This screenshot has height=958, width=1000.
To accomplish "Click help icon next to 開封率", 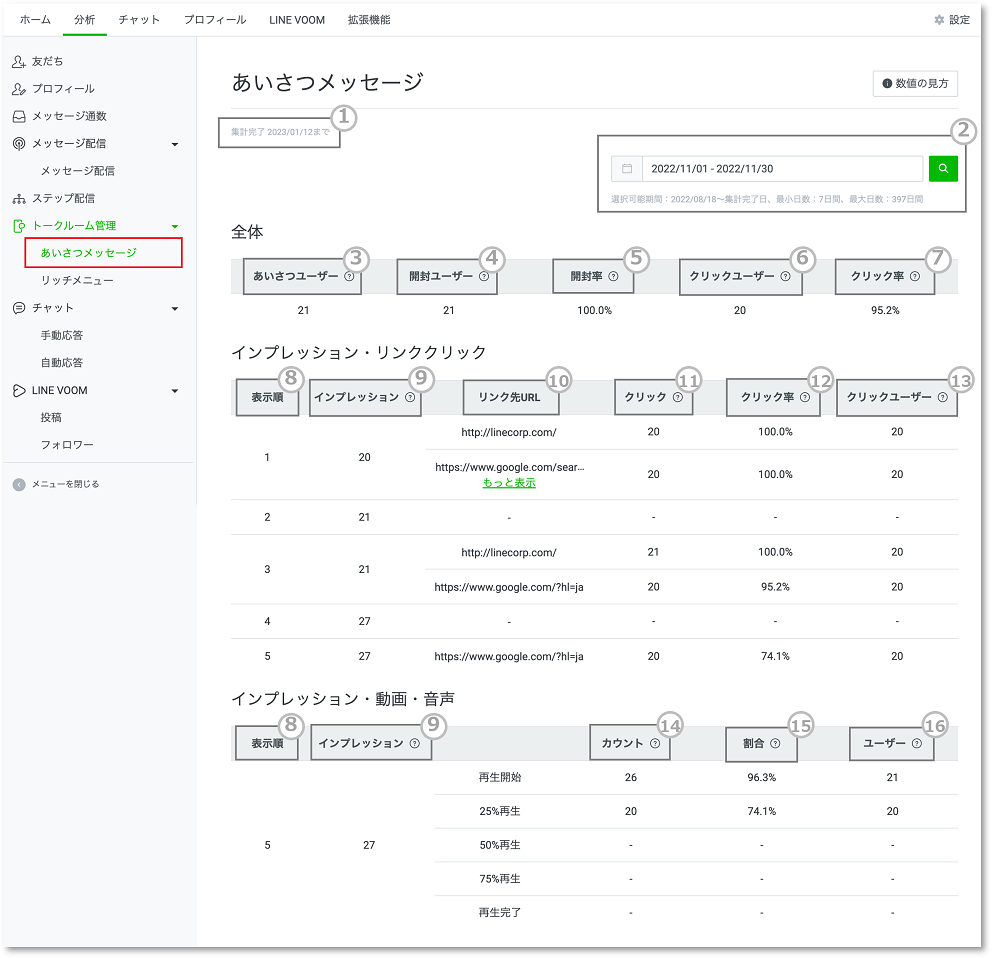I will 613,276.
